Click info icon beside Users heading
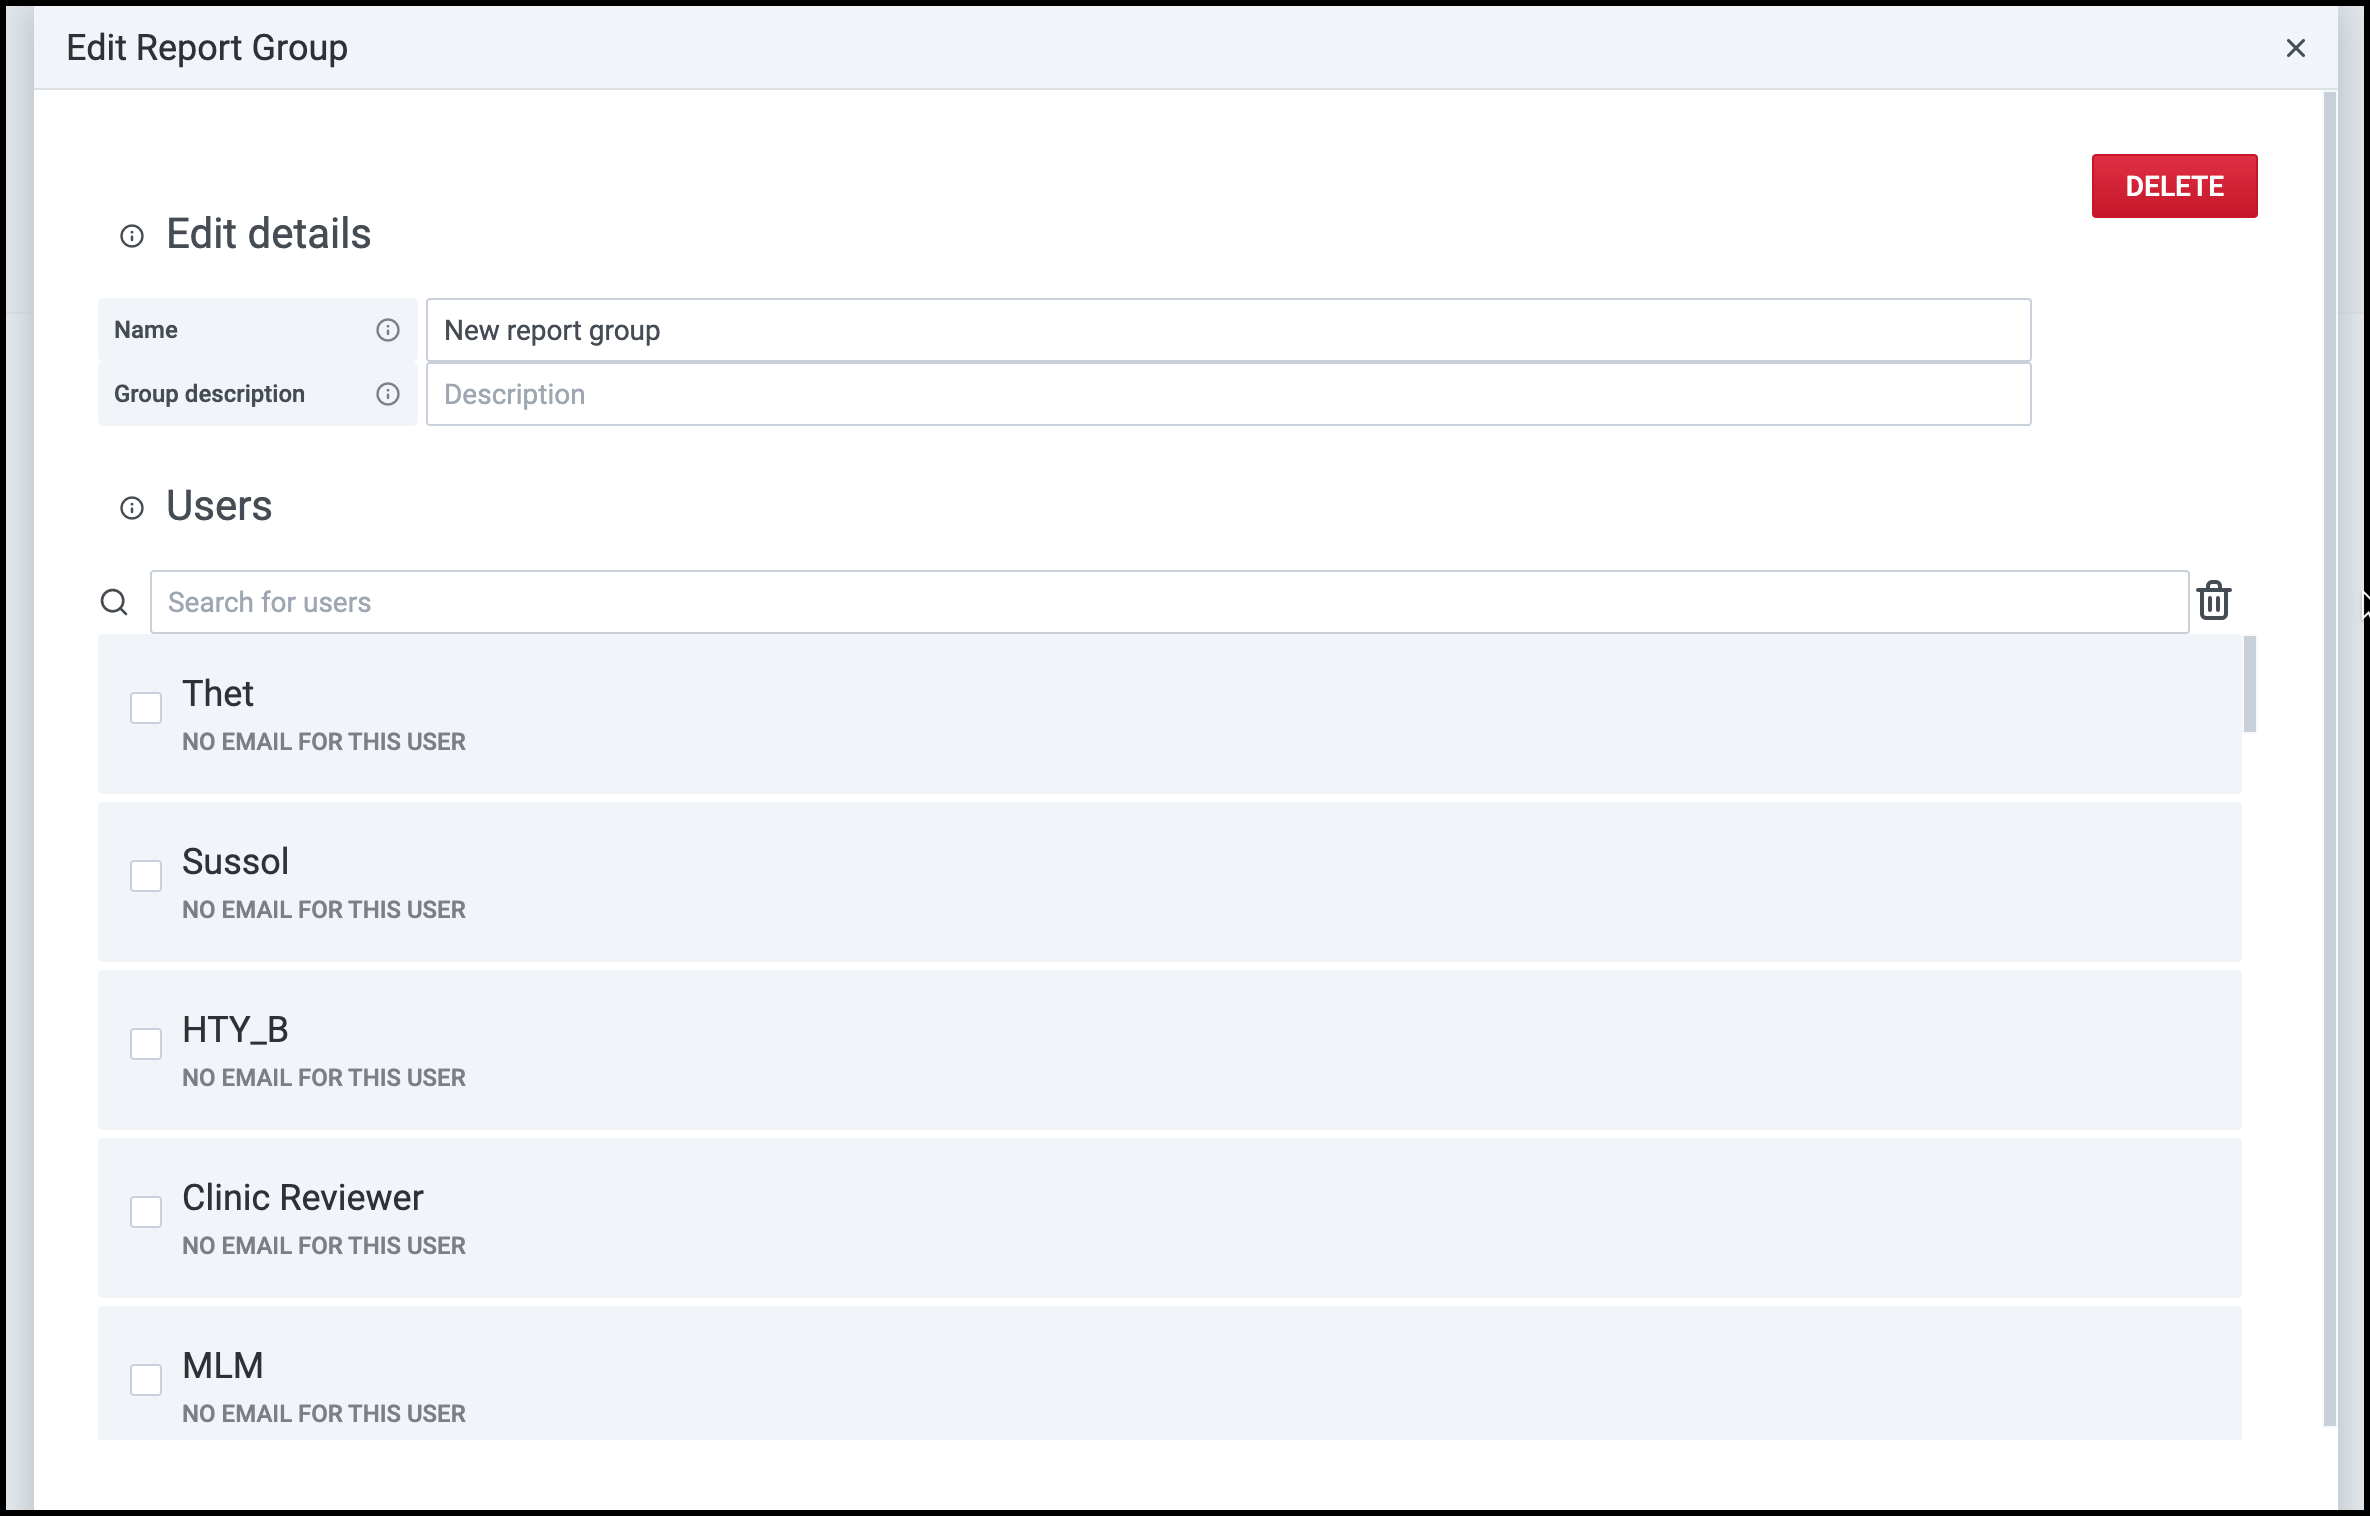Viewport: 2370px width, 1516px height. pyautogui.click(x=132, y=508)
